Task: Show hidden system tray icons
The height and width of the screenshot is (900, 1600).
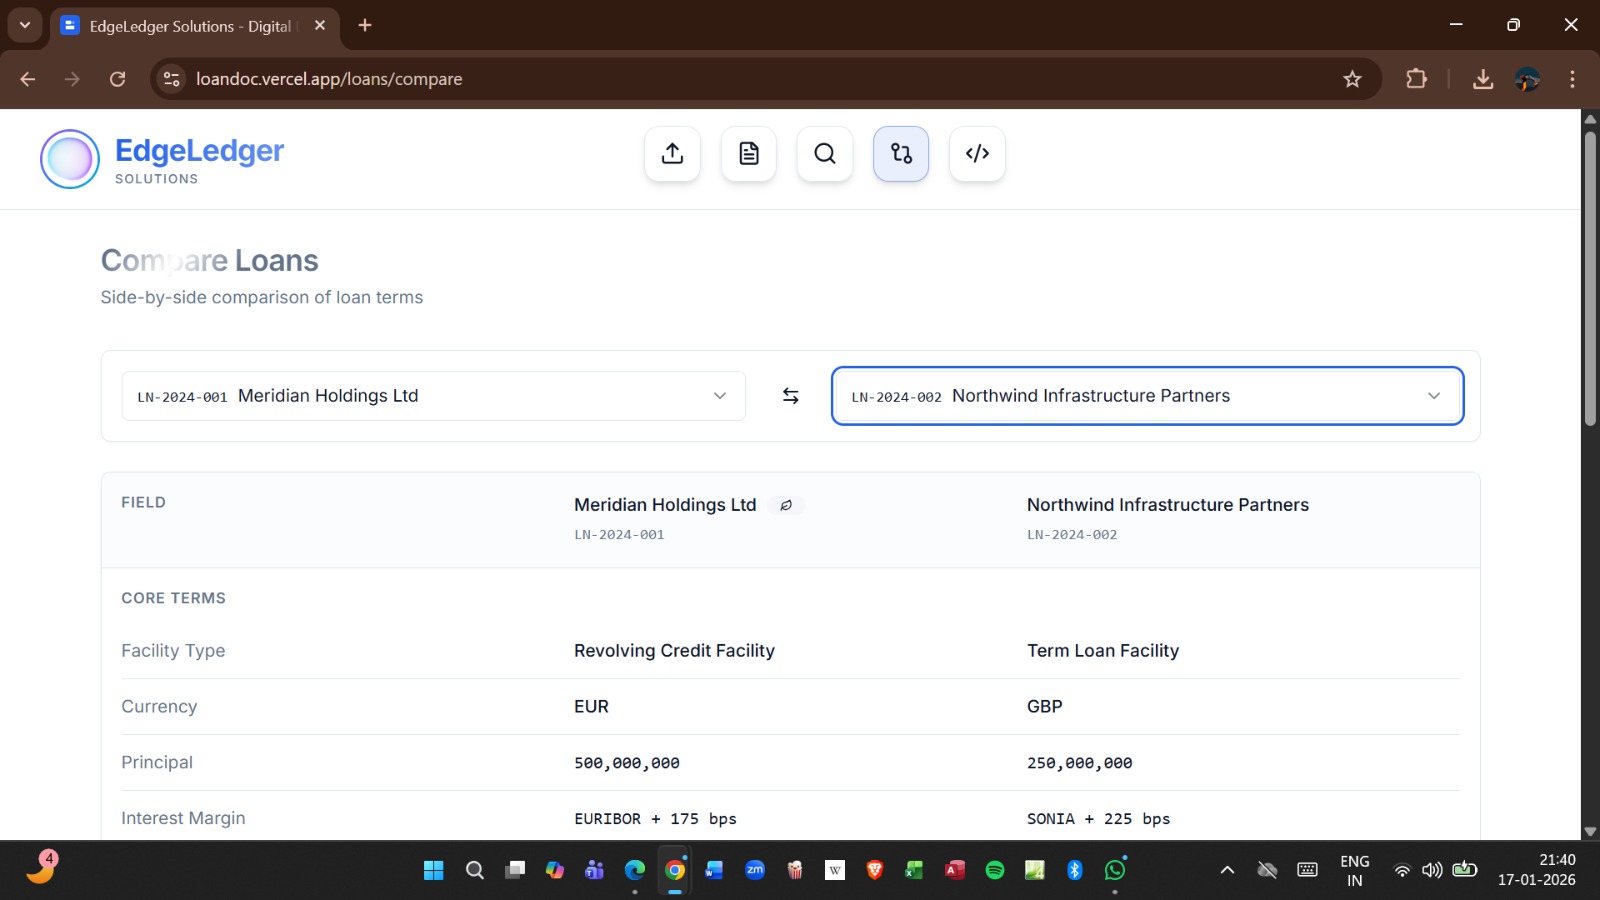Action: pos(1227,870)
